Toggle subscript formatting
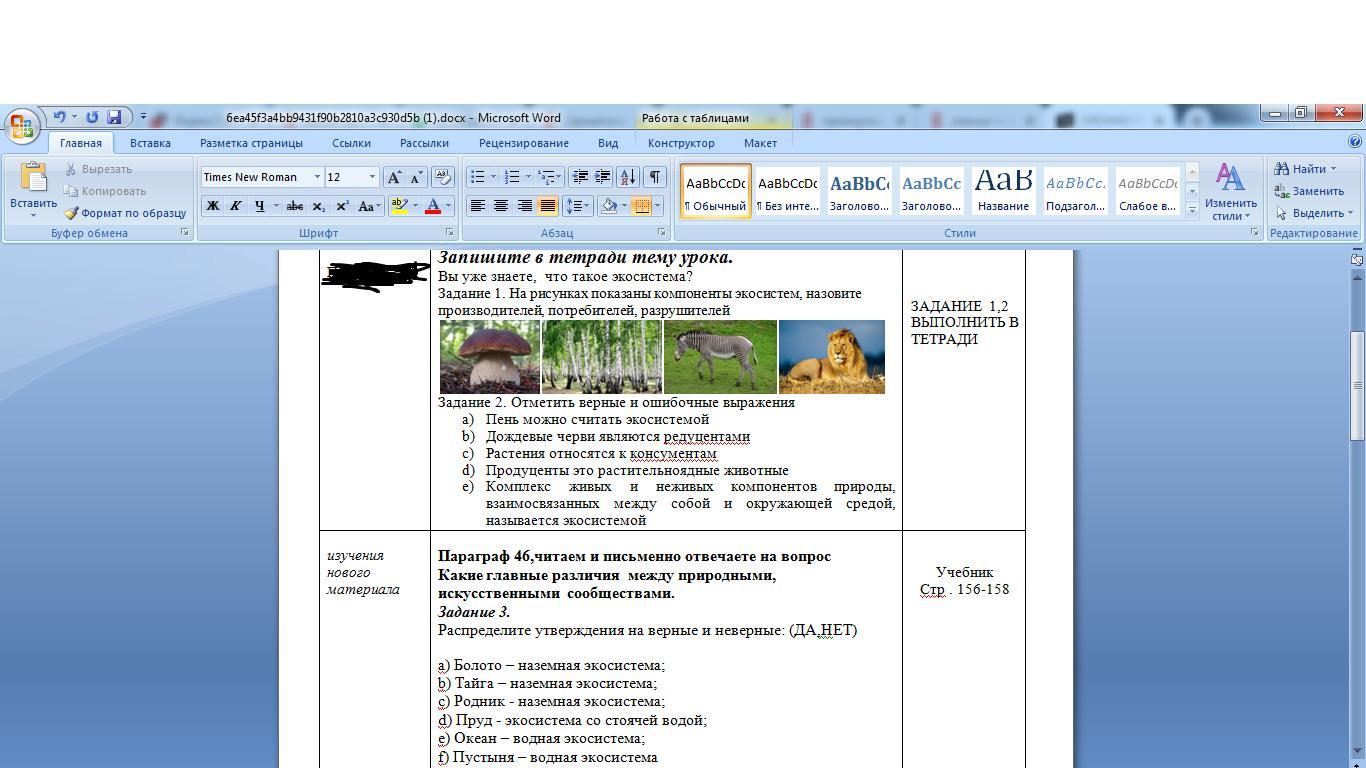 point(318,206)
